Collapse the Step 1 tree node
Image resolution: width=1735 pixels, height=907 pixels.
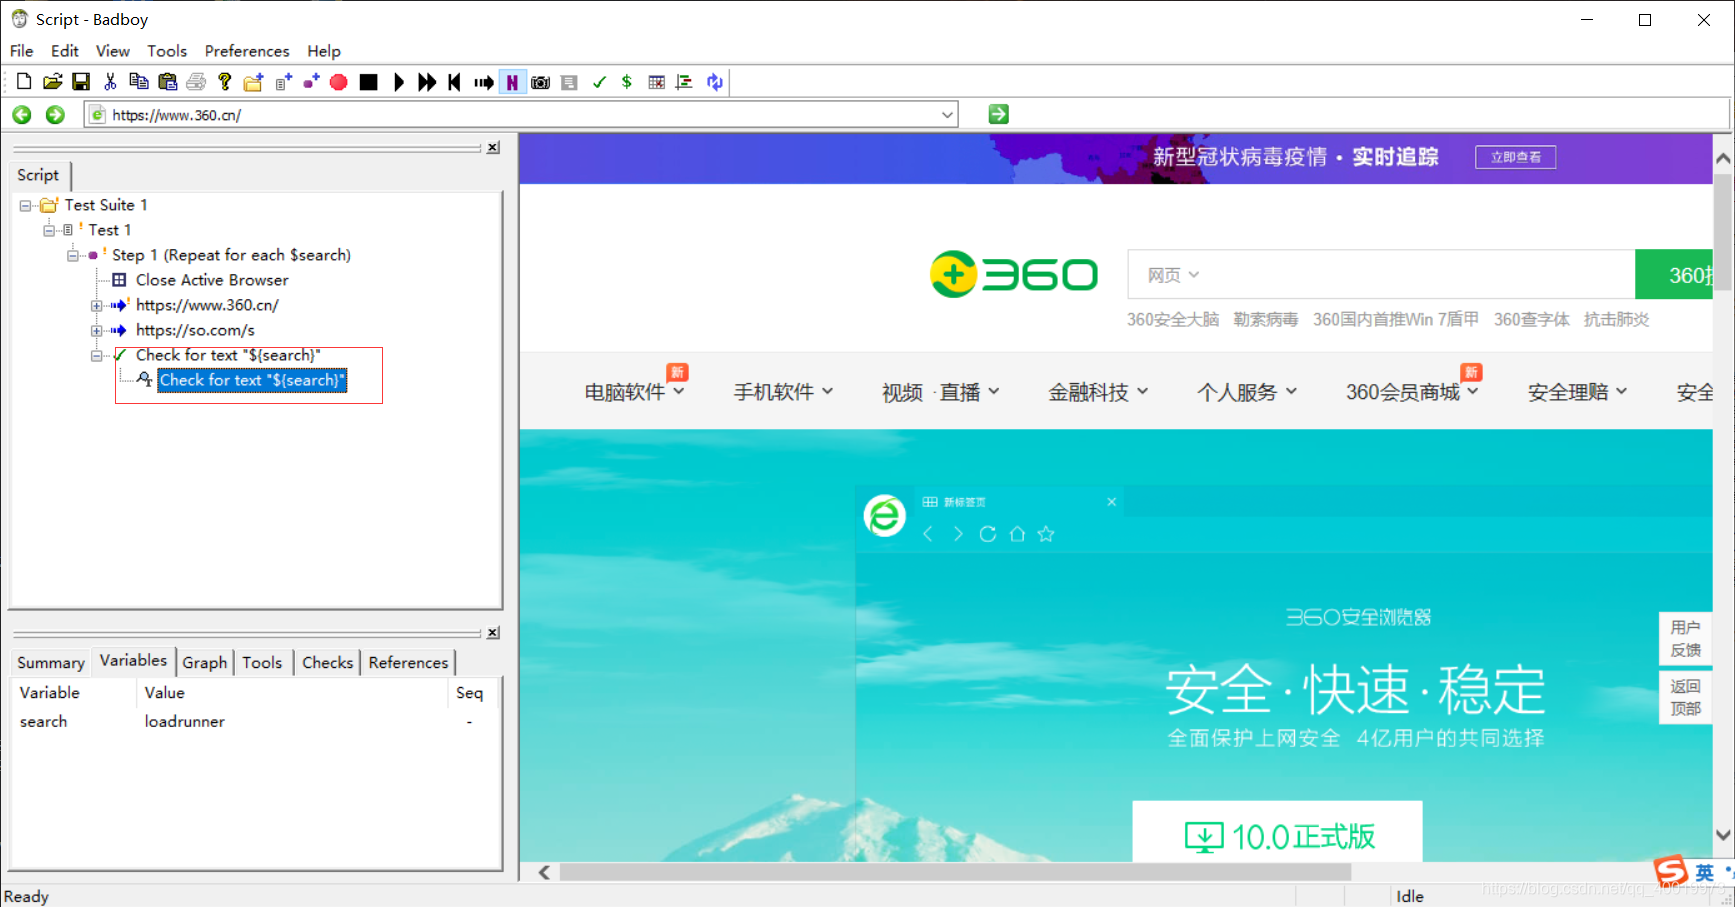click(73, 255)
